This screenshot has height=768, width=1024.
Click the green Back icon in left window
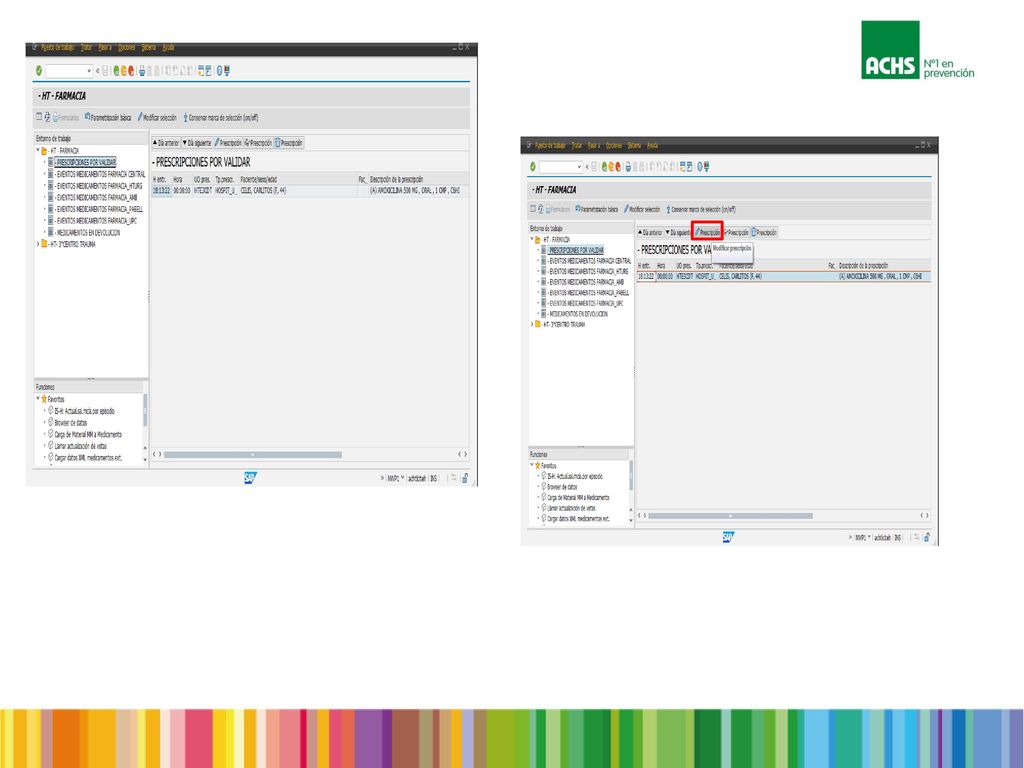117,71
